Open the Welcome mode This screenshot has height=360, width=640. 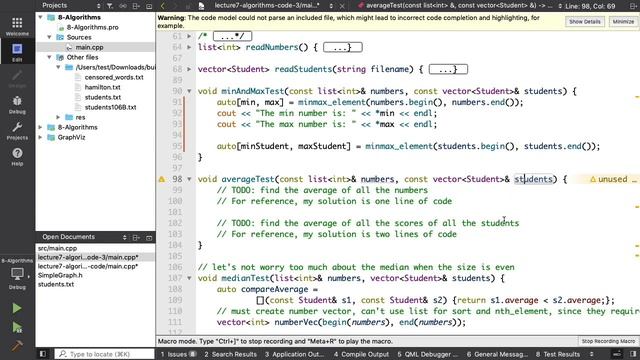pos(17,26)
